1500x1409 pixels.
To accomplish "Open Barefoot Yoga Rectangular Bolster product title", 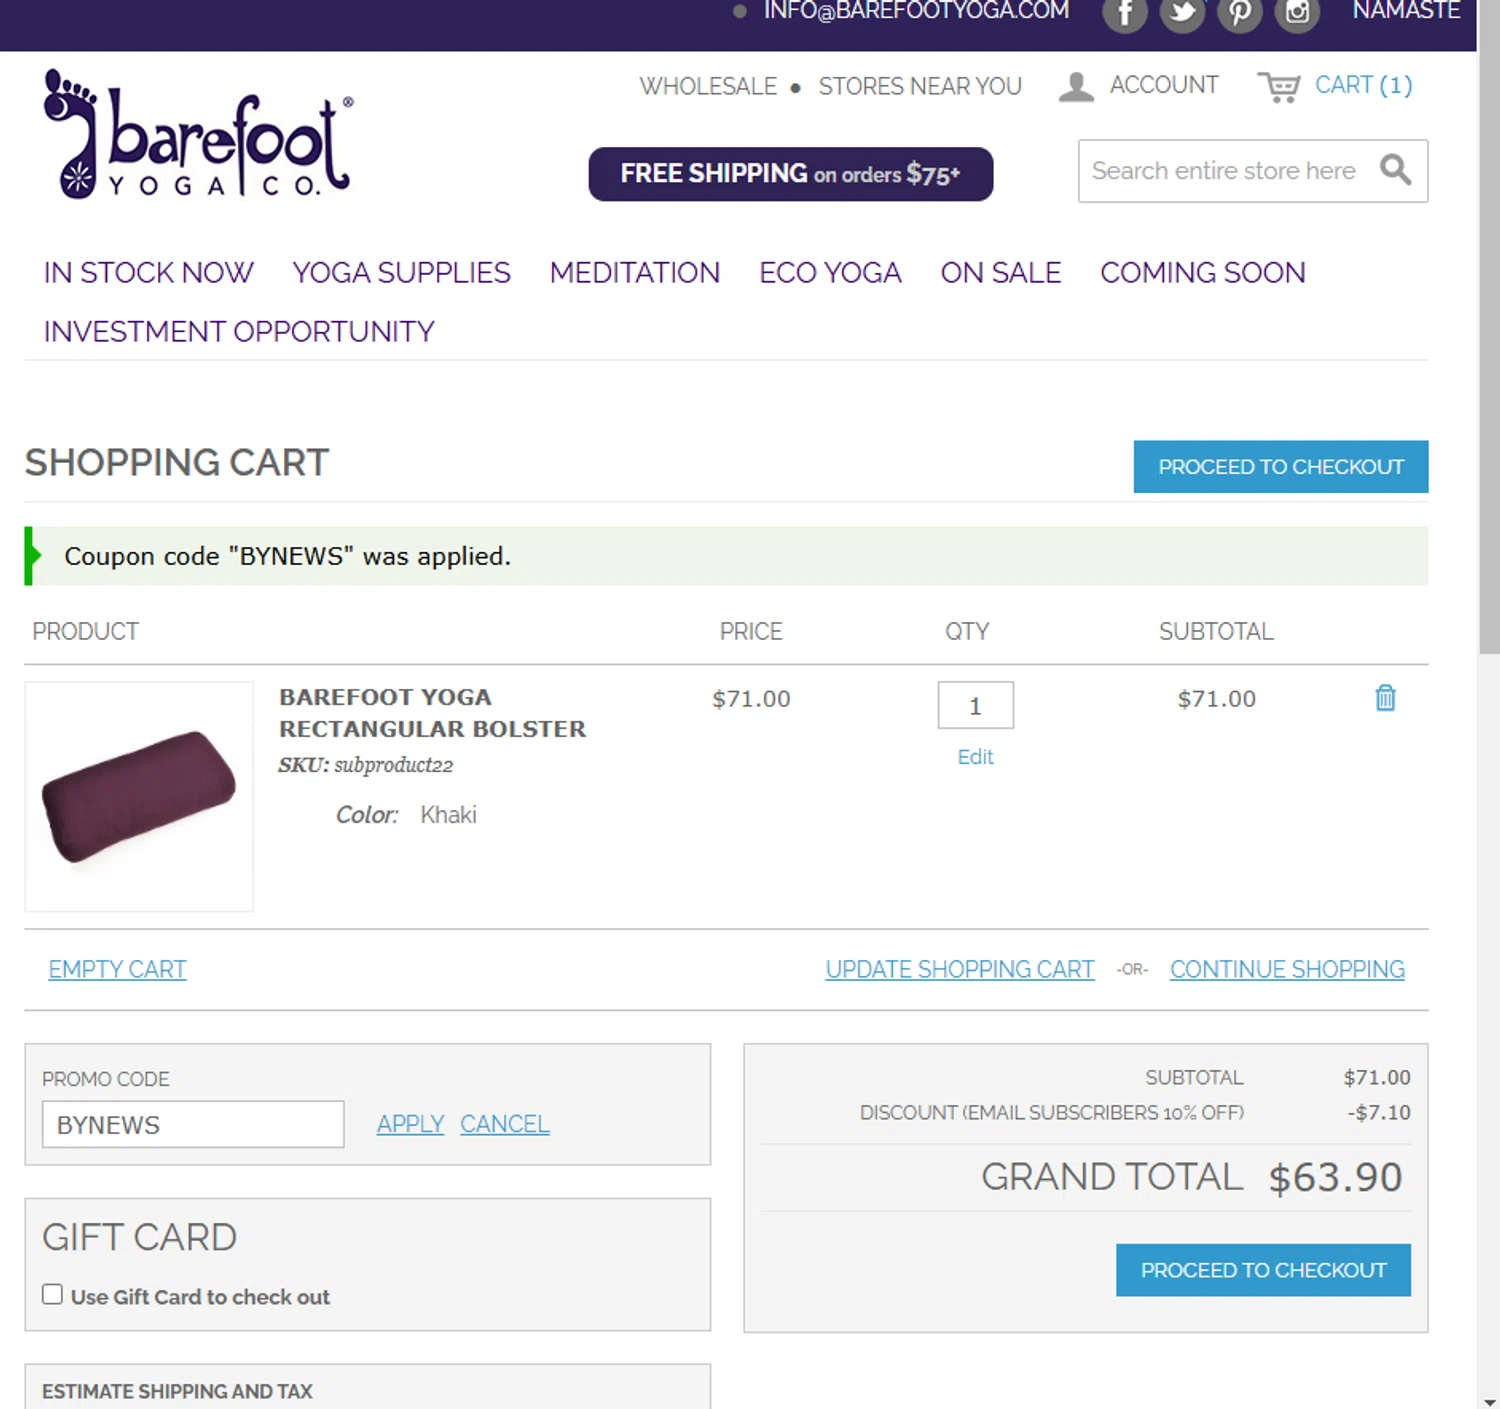I will [432, 713].
